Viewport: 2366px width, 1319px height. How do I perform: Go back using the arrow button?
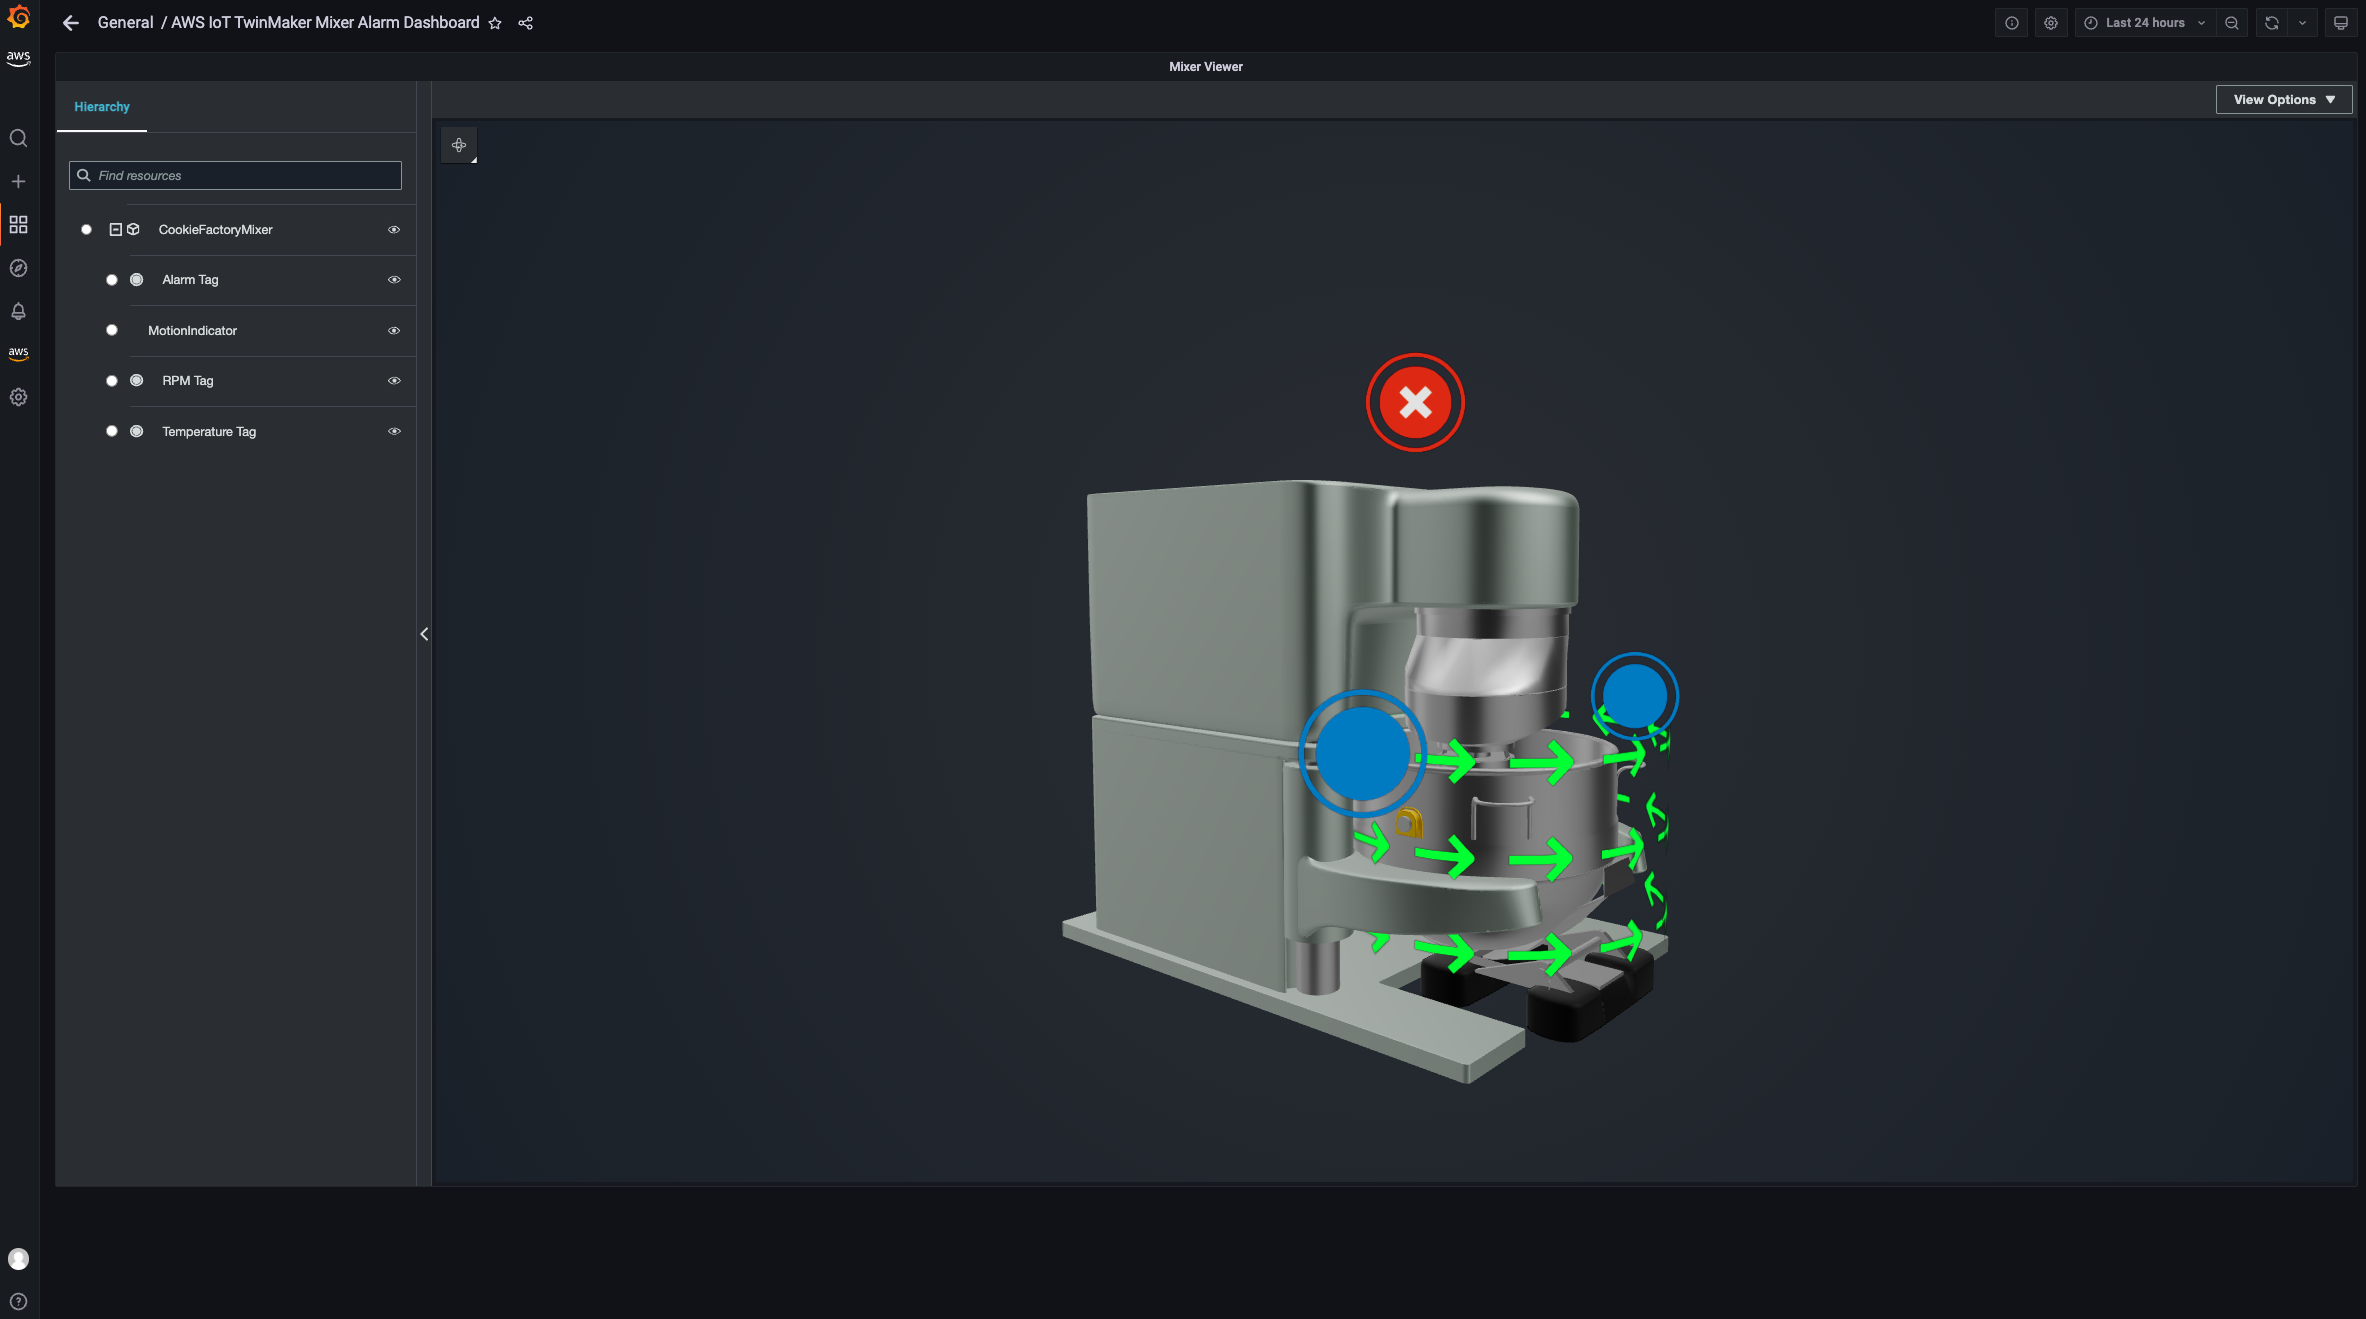coord(71,23)
